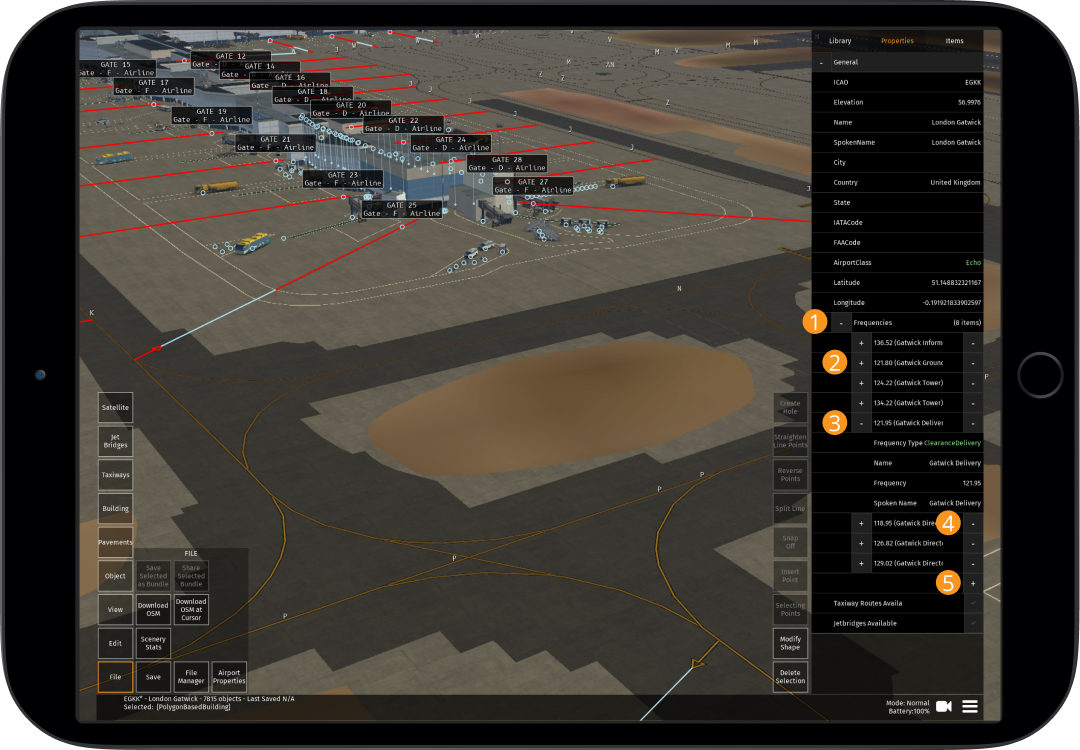Image resolution: width=1080 pixels, height=750 pixels.
Task: Toggle the Satellite map view
Action: 114,407
